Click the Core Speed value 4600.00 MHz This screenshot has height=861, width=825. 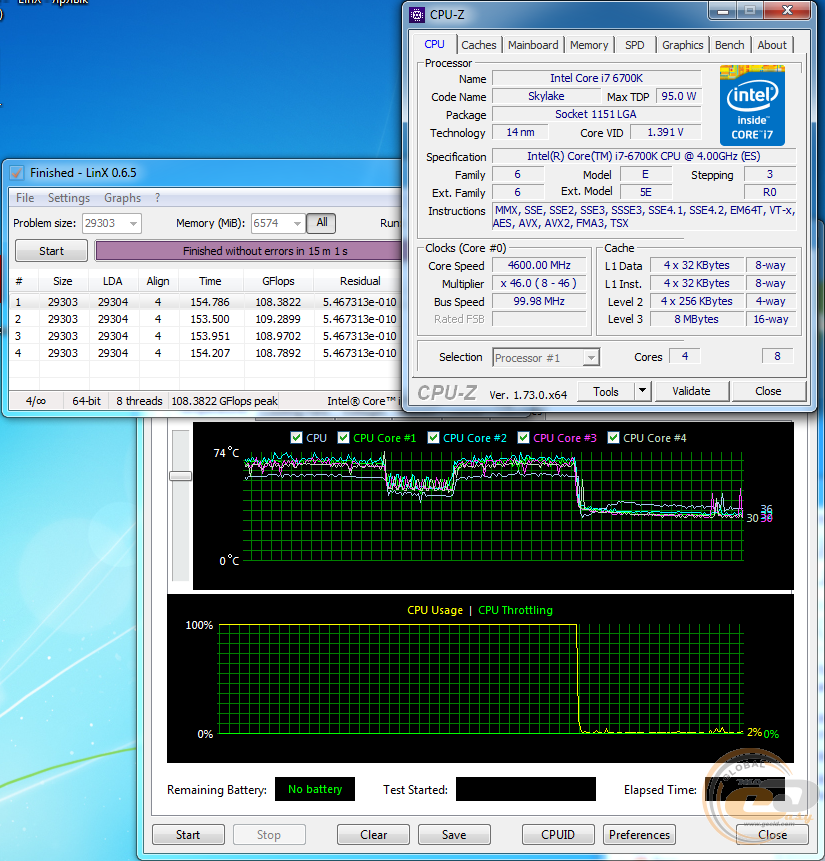(539, 265)
